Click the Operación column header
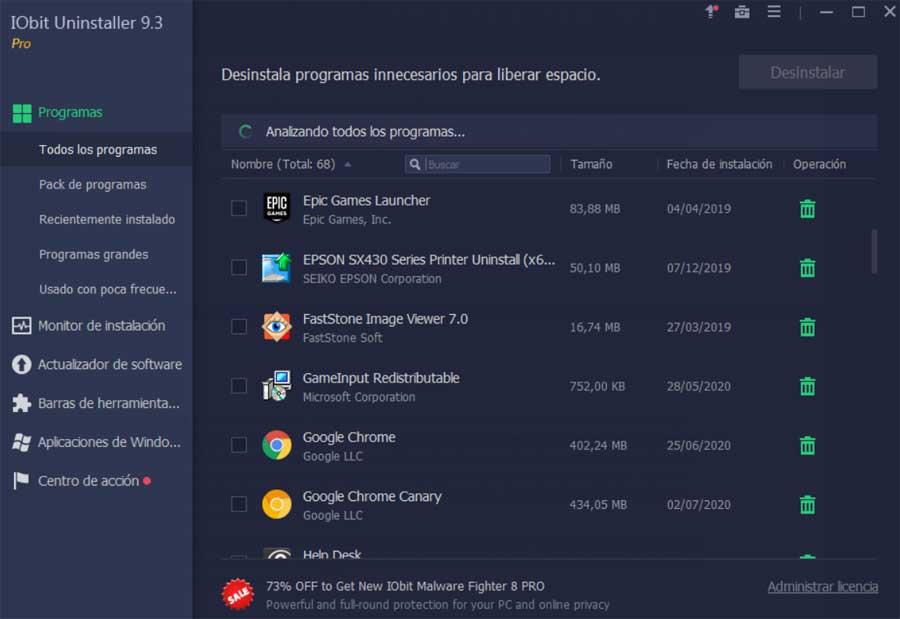Image resolution: width=900 pixels, height=619 pixels. point(819,164)
